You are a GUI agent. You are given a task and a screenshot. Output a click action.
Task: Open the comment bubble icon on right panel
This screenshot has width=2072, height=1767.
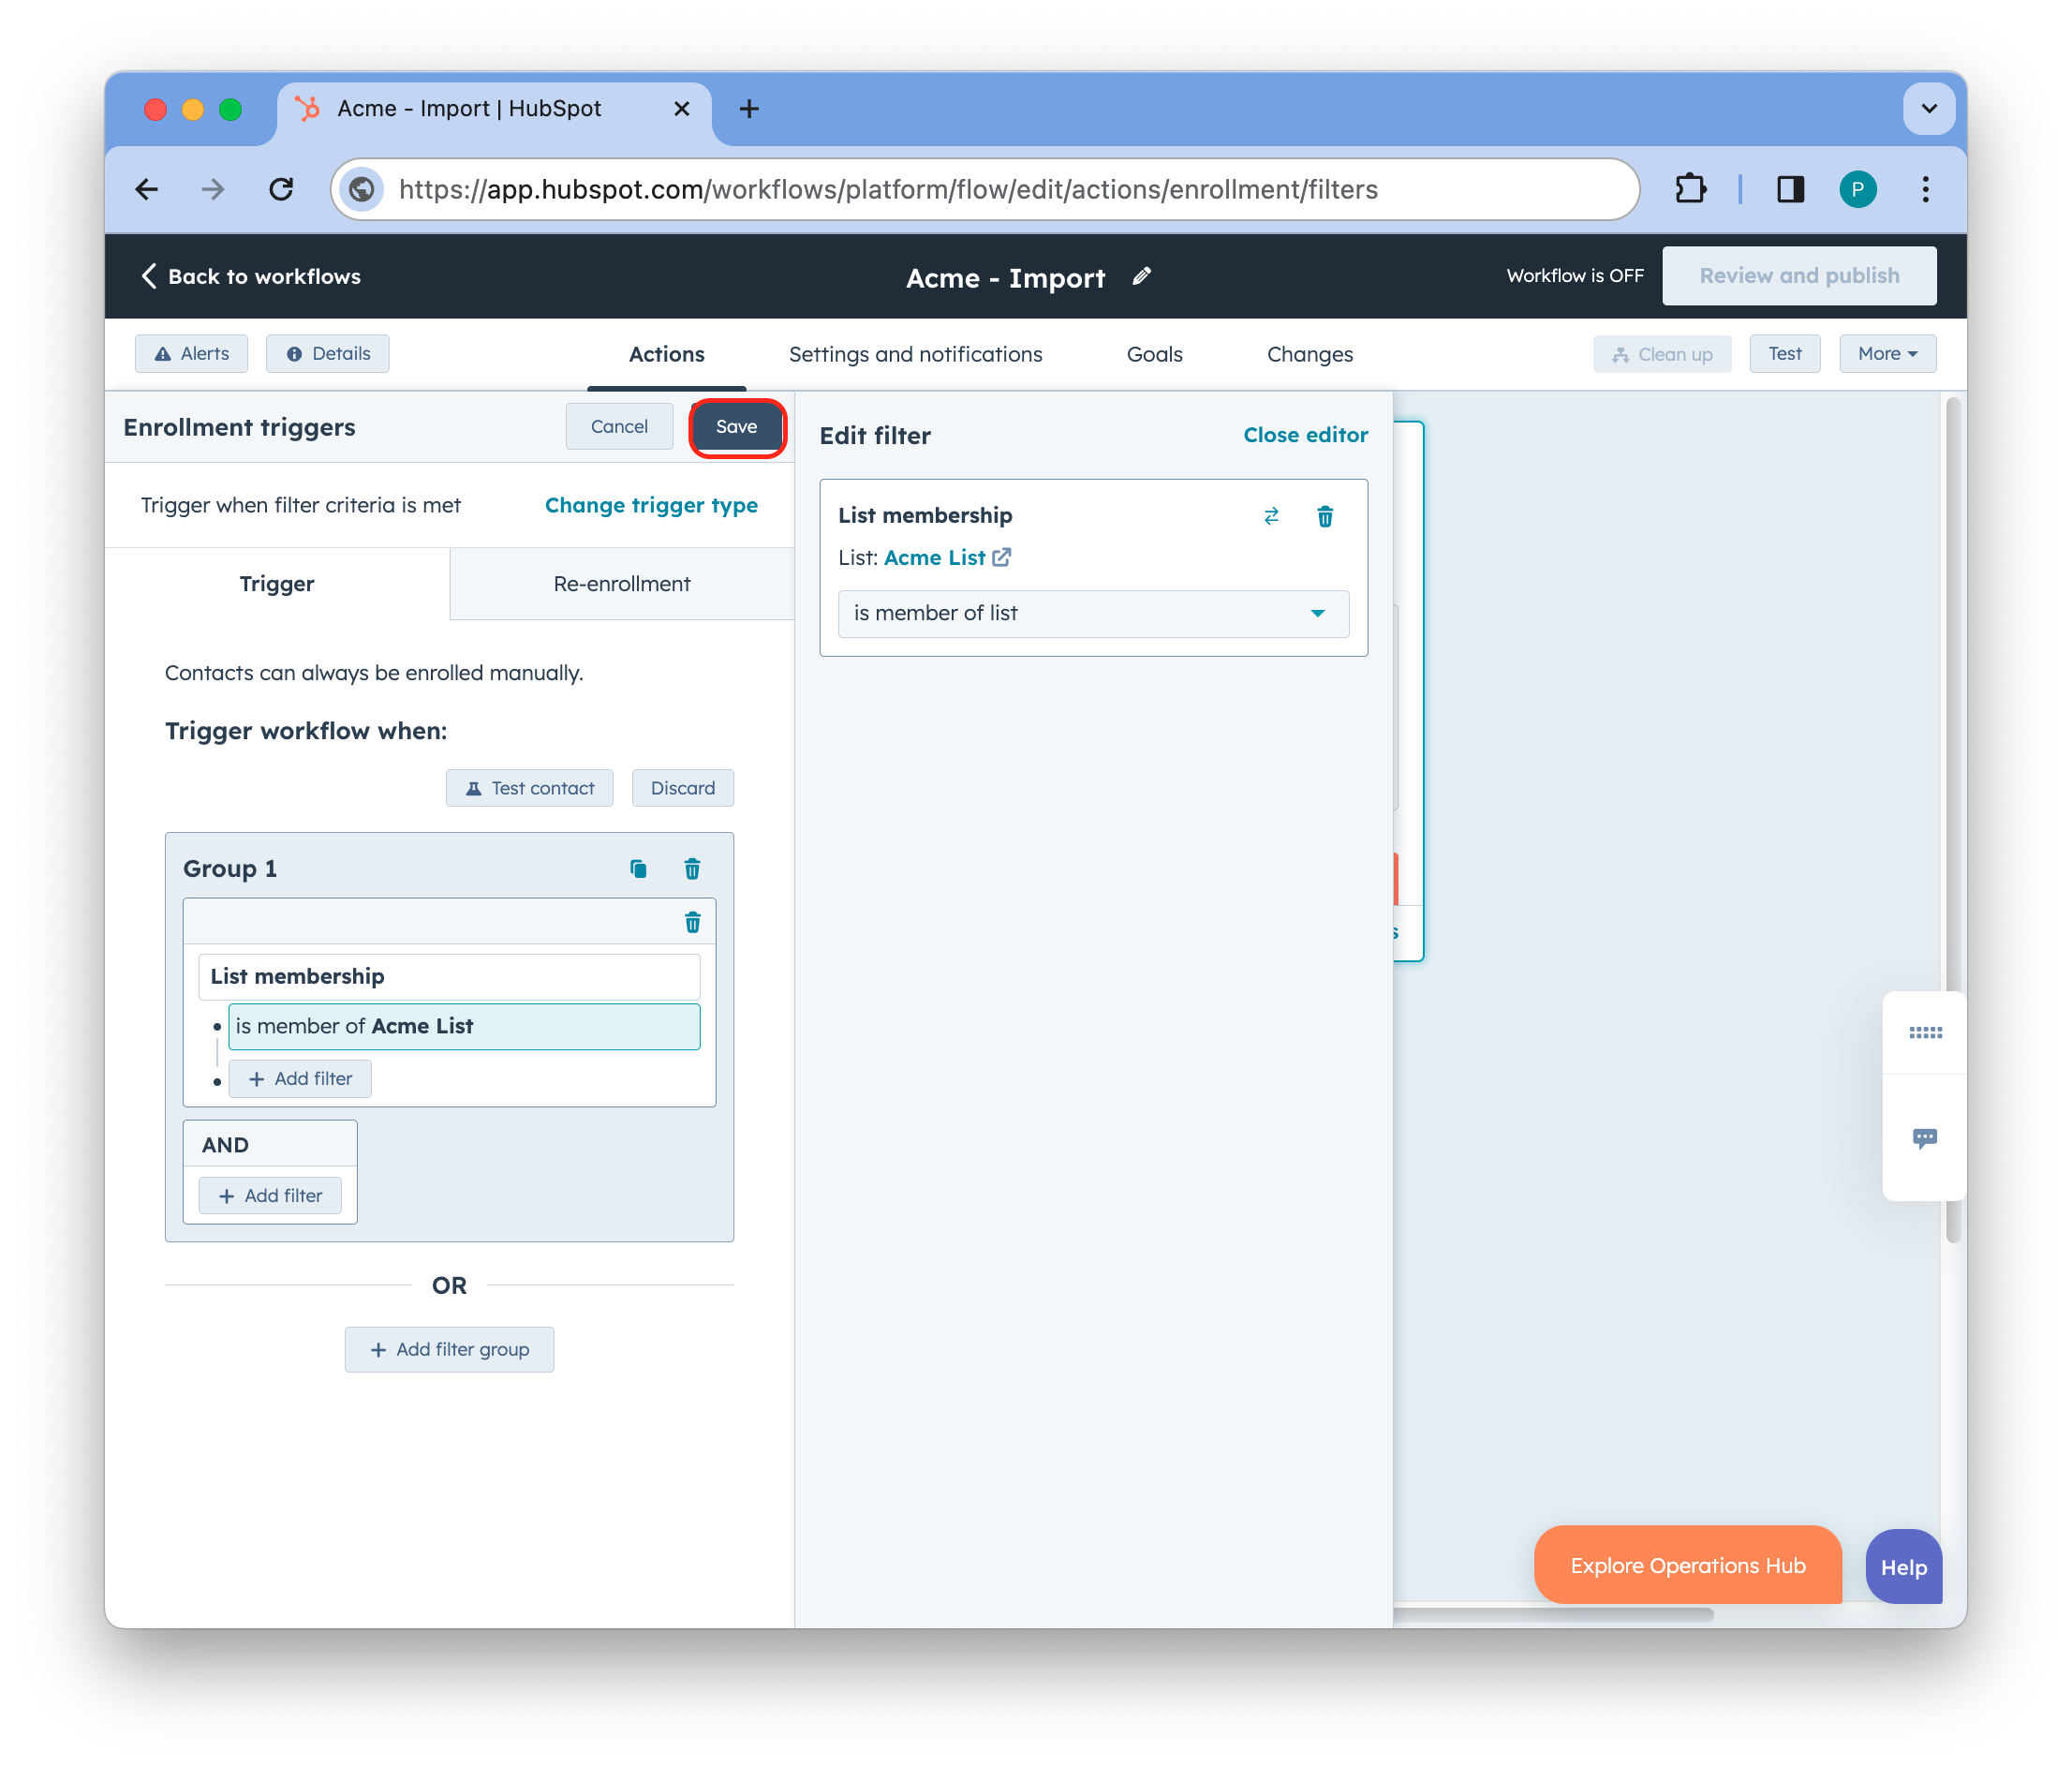coord(1925,1138)
